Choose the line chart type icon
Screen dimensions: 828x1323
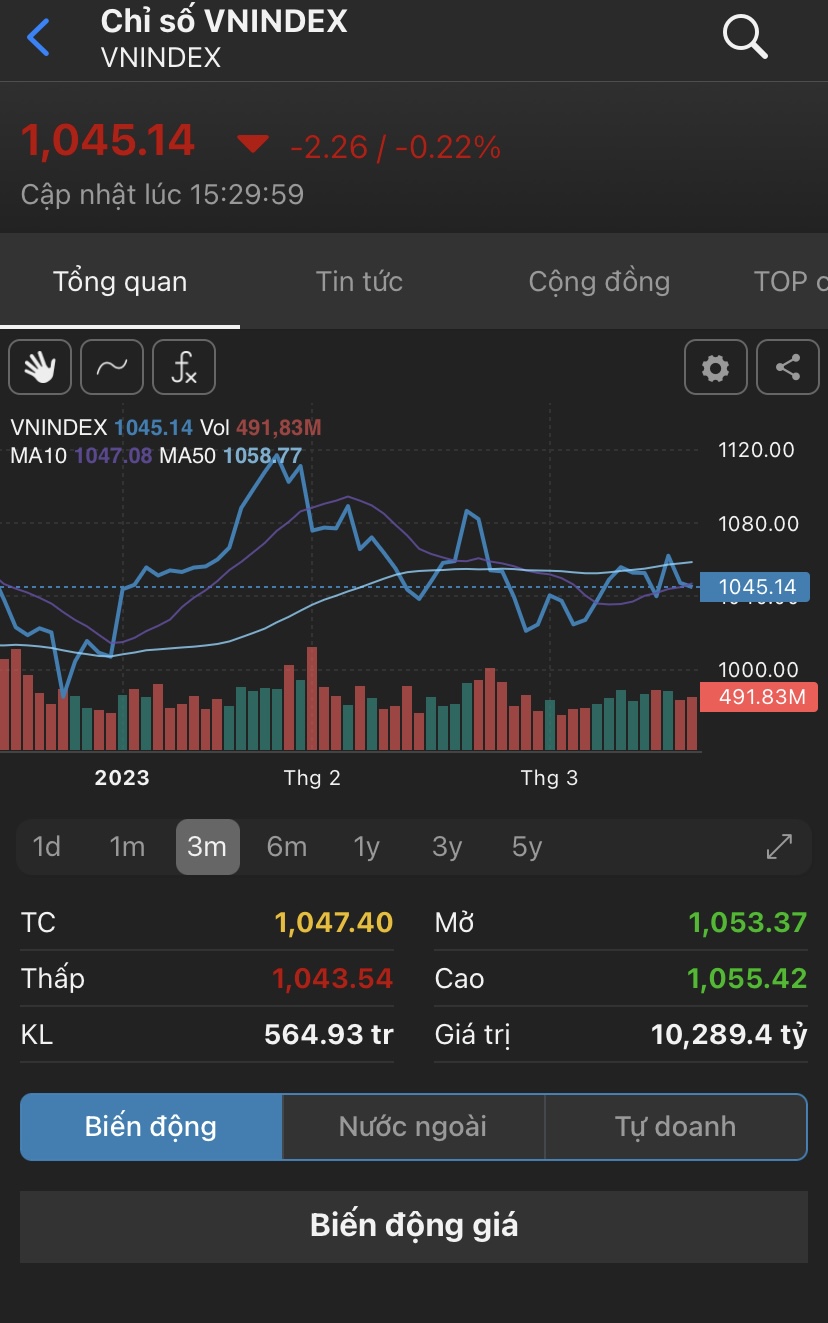tap(112, 367)
